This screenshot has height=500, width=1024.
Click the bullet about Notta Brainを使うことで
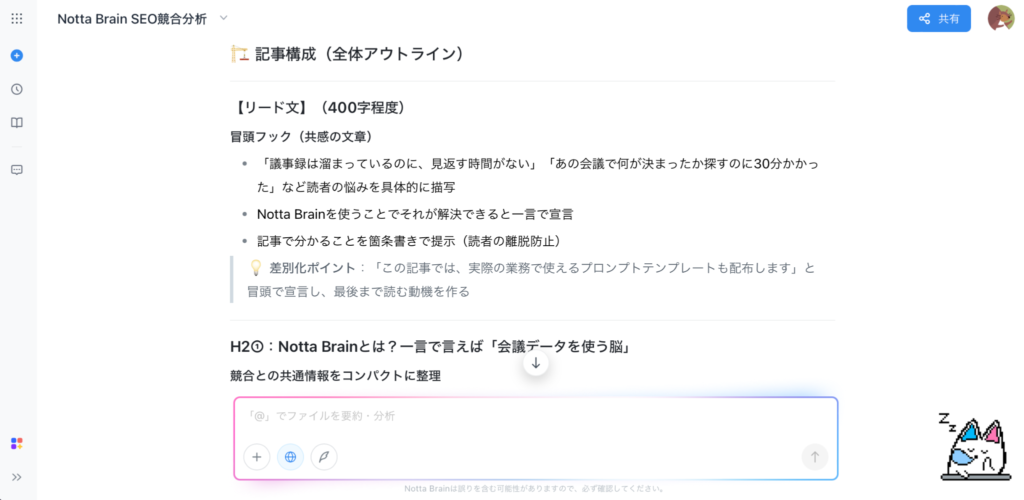click(415, 214)
